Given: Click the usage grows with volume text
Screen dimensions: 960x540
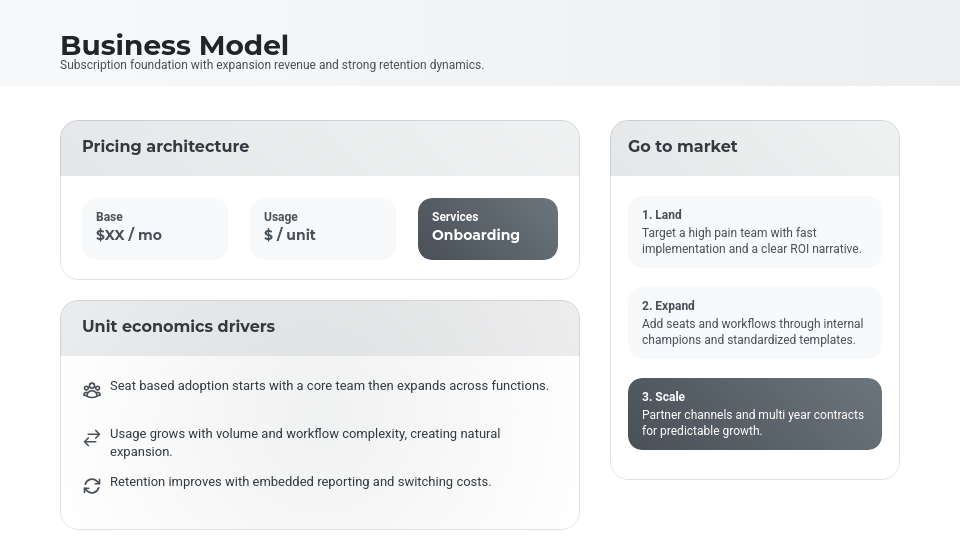Looking at the screenshot, I should (305, 442).
